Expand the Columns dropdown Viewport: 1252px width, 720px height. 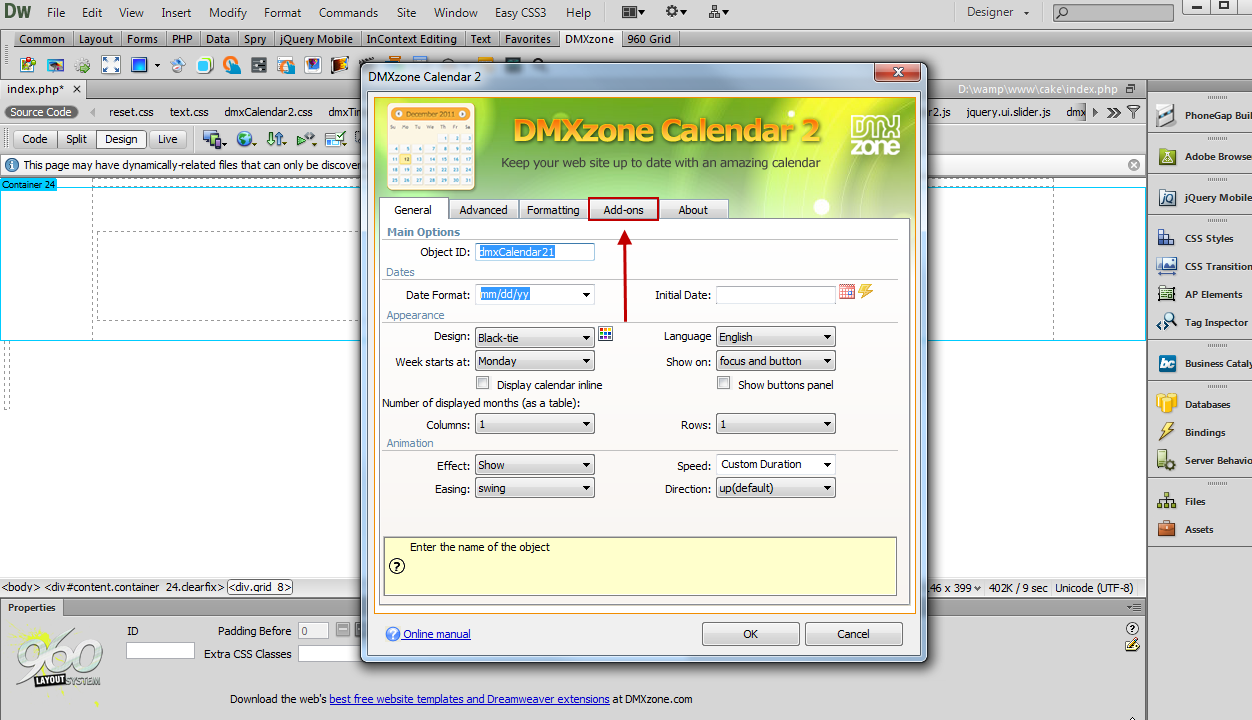[535, 425]
